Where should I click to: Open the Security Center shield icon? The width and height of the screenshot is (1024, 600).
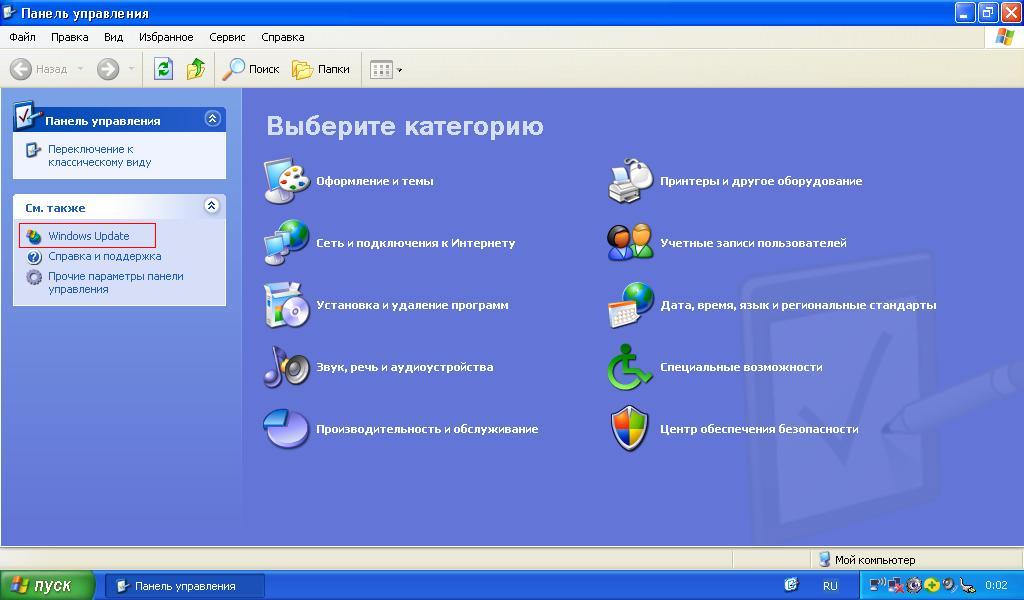click(x=630, y=428)
